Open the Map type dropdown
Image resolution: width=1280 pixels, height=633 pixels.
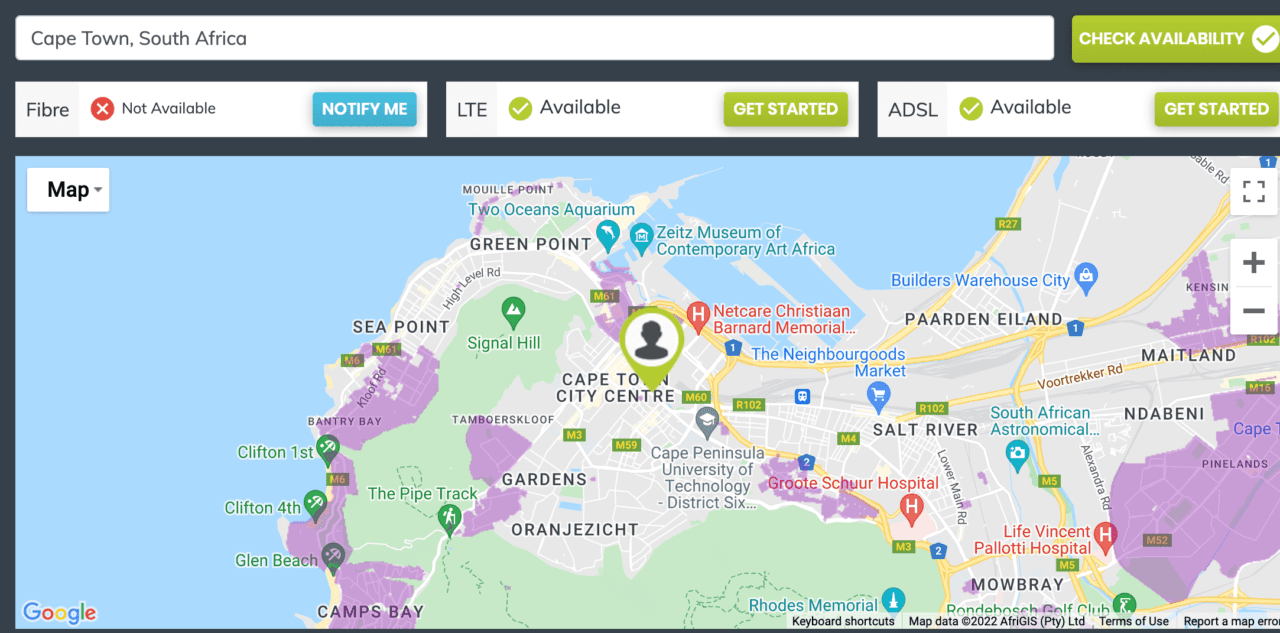[67, 190]
